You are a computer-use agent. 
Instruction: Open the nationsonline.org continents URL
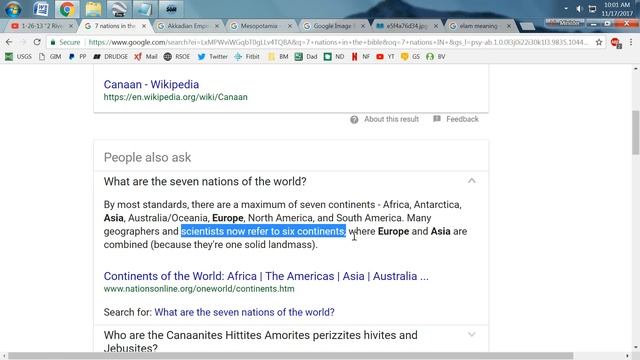199,289
